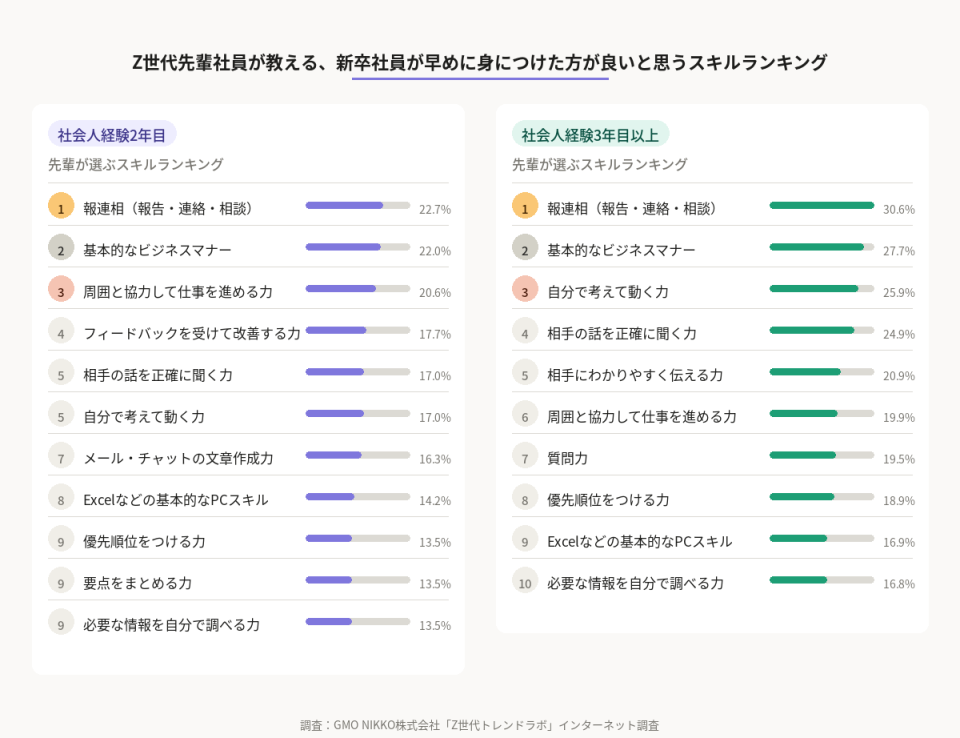Click the rank 8 badge beside 優先順位をつける力

pyautogui.click(x=525, y=499)
